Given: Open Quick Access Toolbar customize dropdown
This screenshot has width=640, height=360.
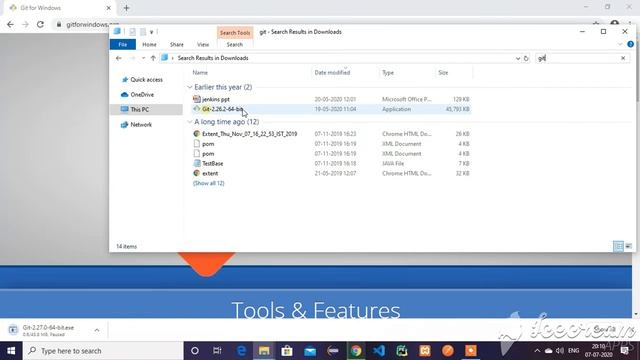Looking at the screenshot, I should tap(151, 32).
